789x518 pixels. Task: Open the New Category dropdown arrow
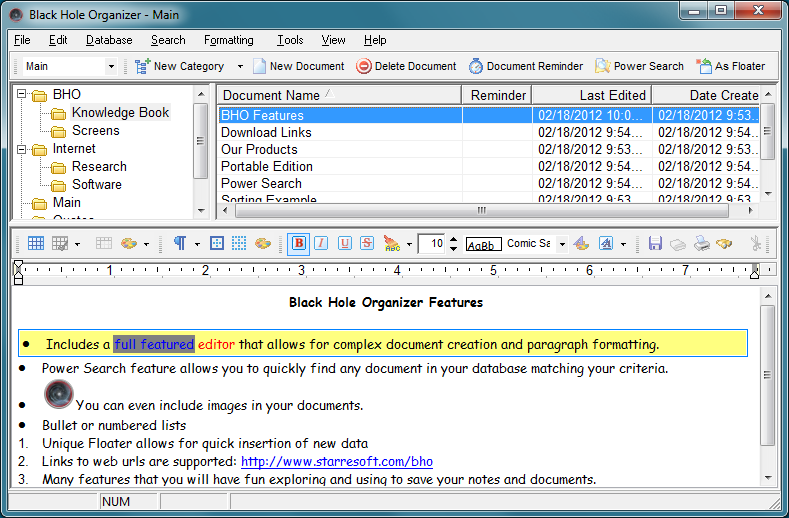coord(240,66)
